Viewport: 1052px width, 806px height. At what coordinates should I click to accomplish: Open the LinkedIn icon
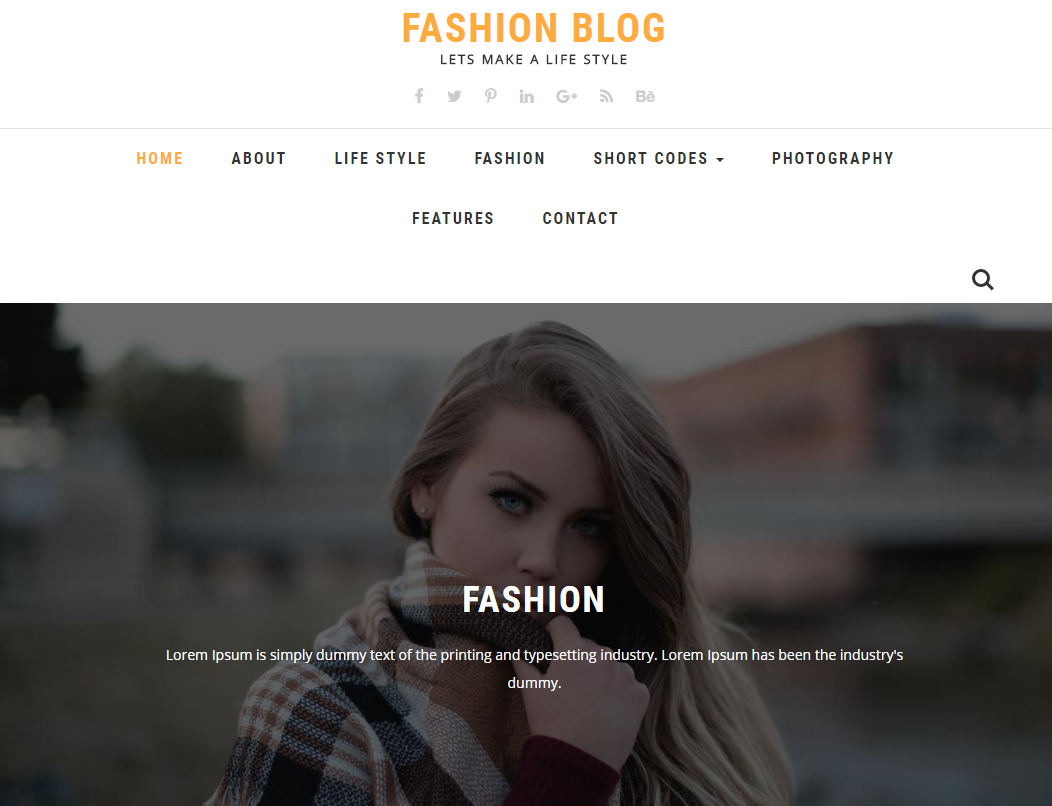pyautogui.click(x=527, y=96)
